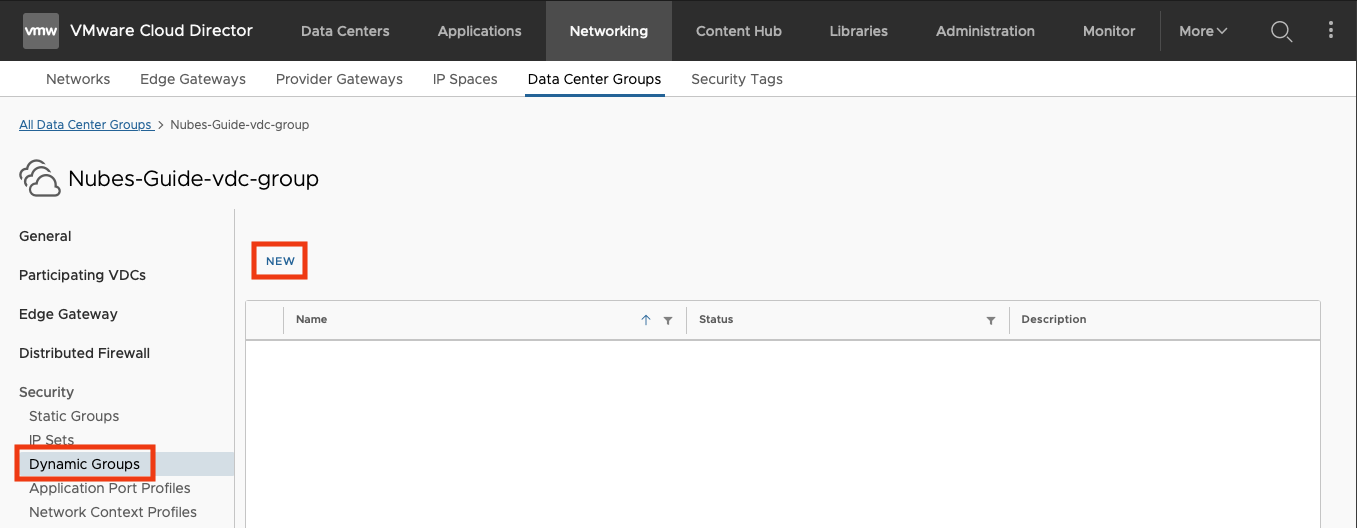The image size is (1357, 528).
Task: Click the VMware Cloud Director product title
Action: (161, 31)
